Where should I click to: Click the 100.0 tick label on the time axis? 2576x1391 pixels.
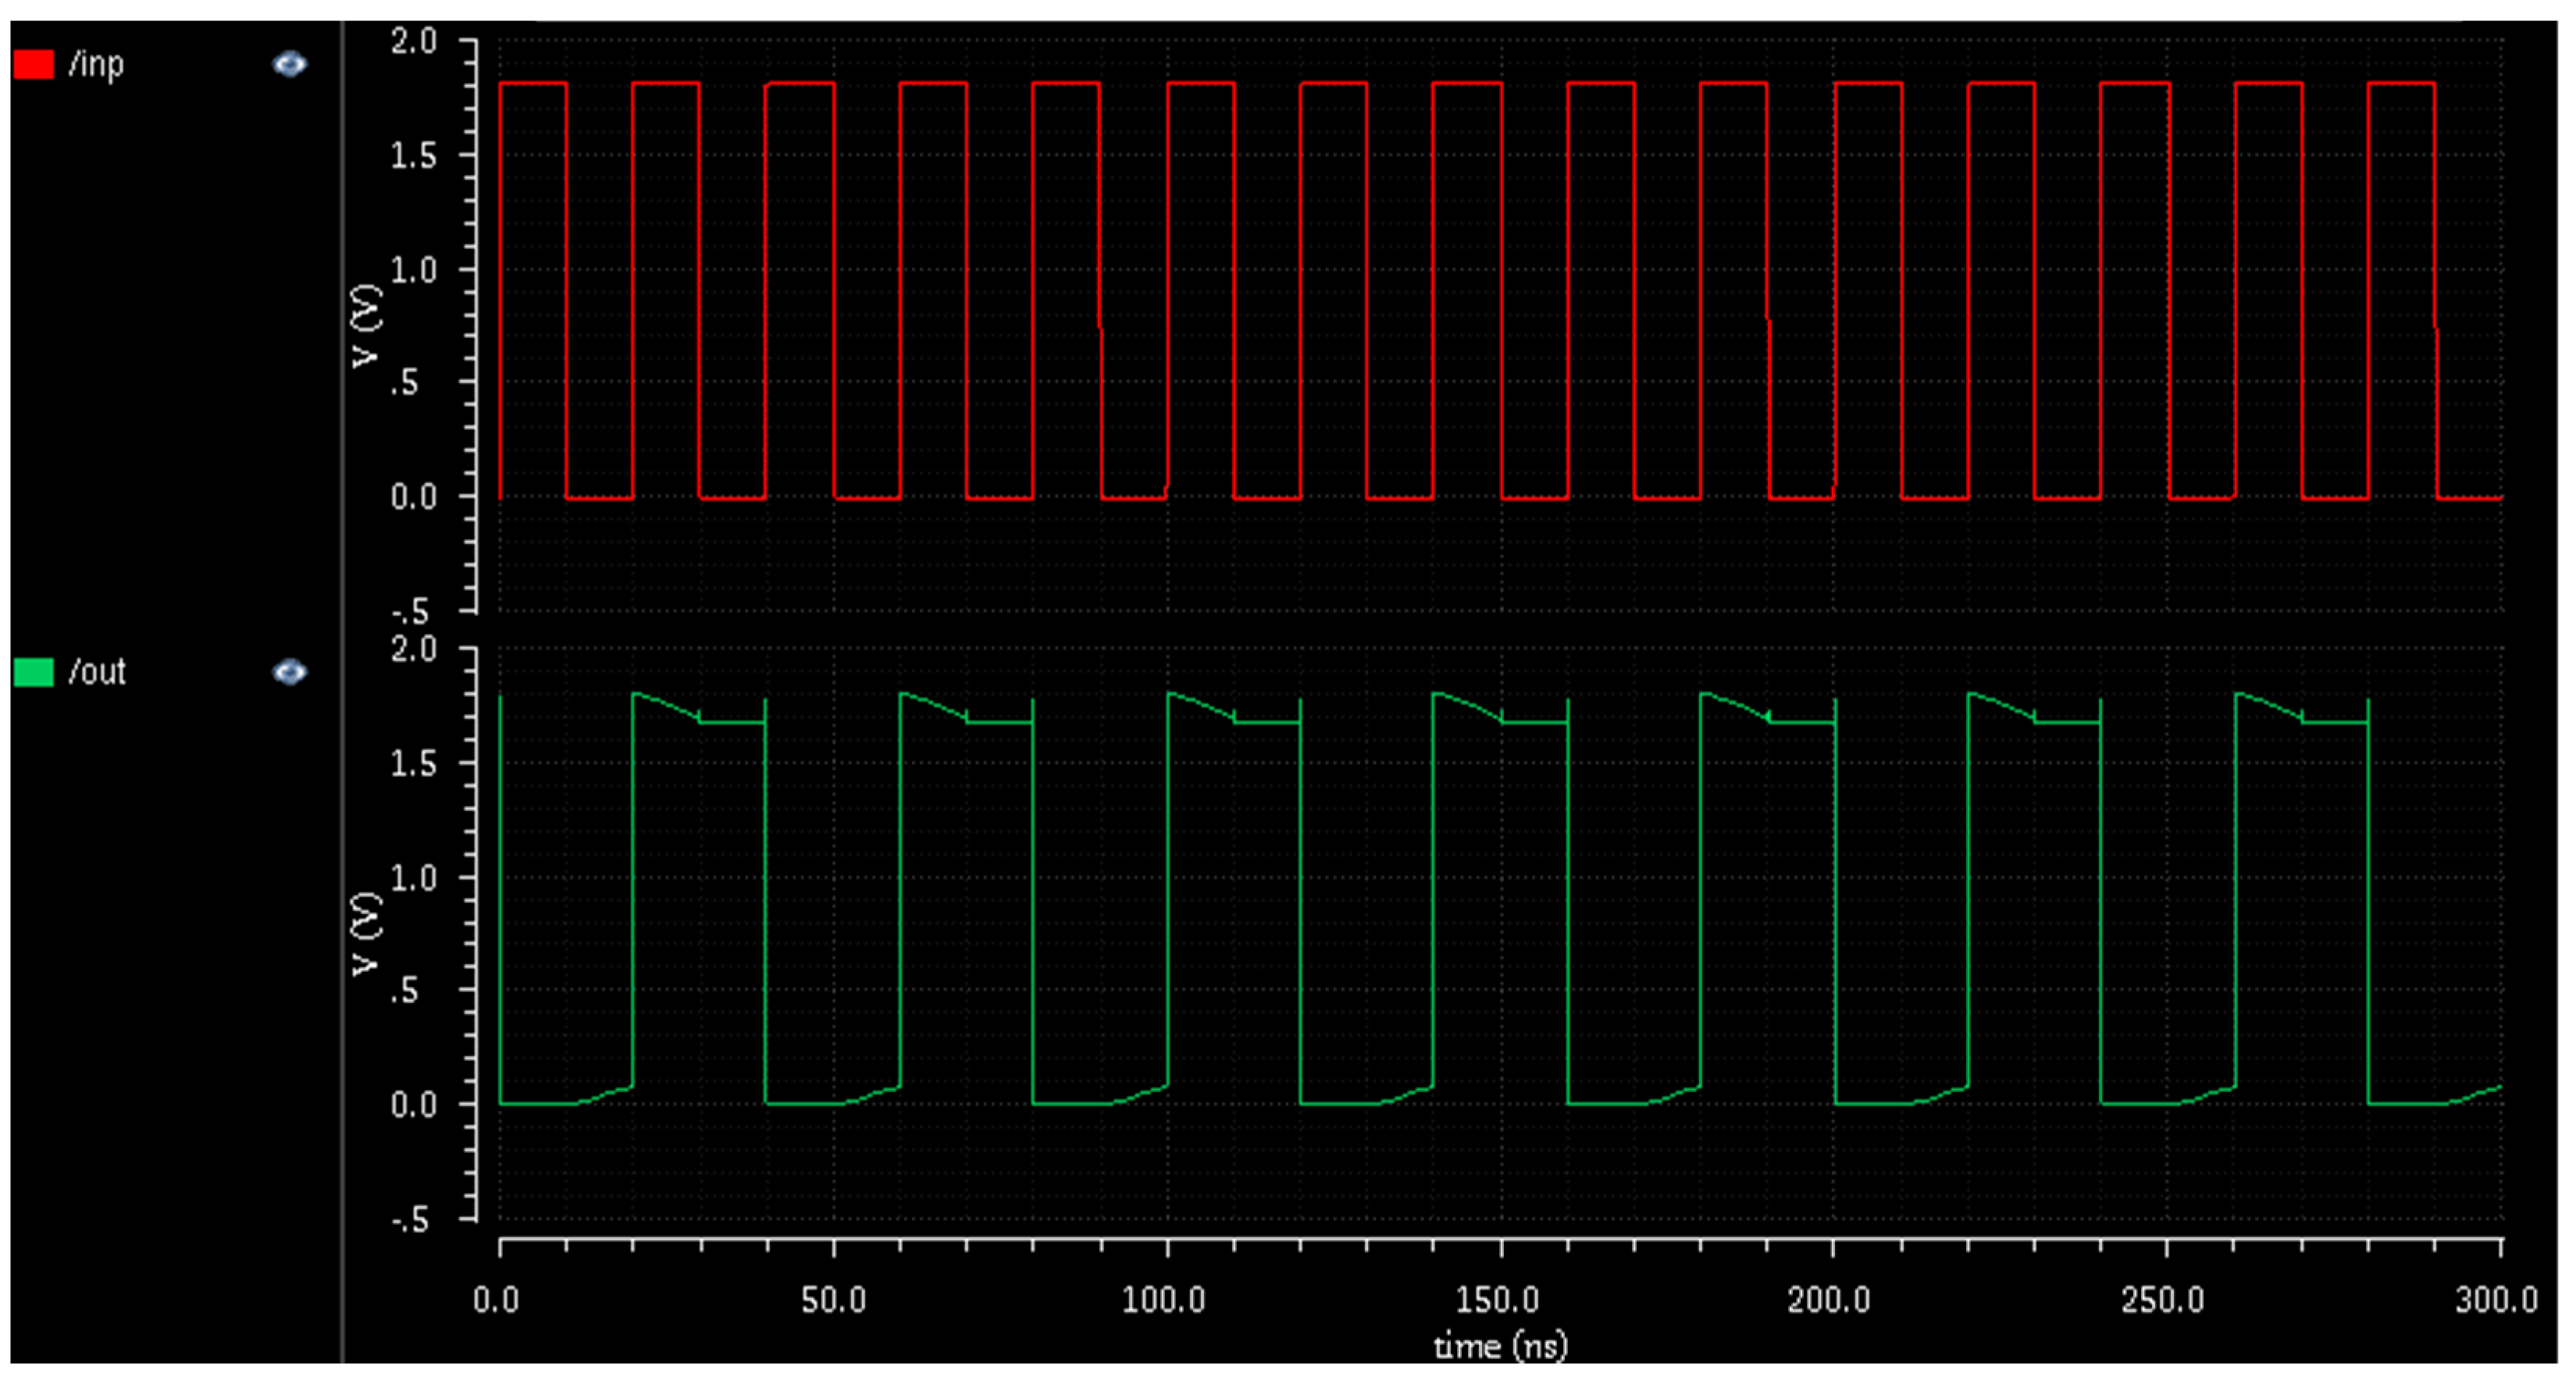tap(1163, 1300)
